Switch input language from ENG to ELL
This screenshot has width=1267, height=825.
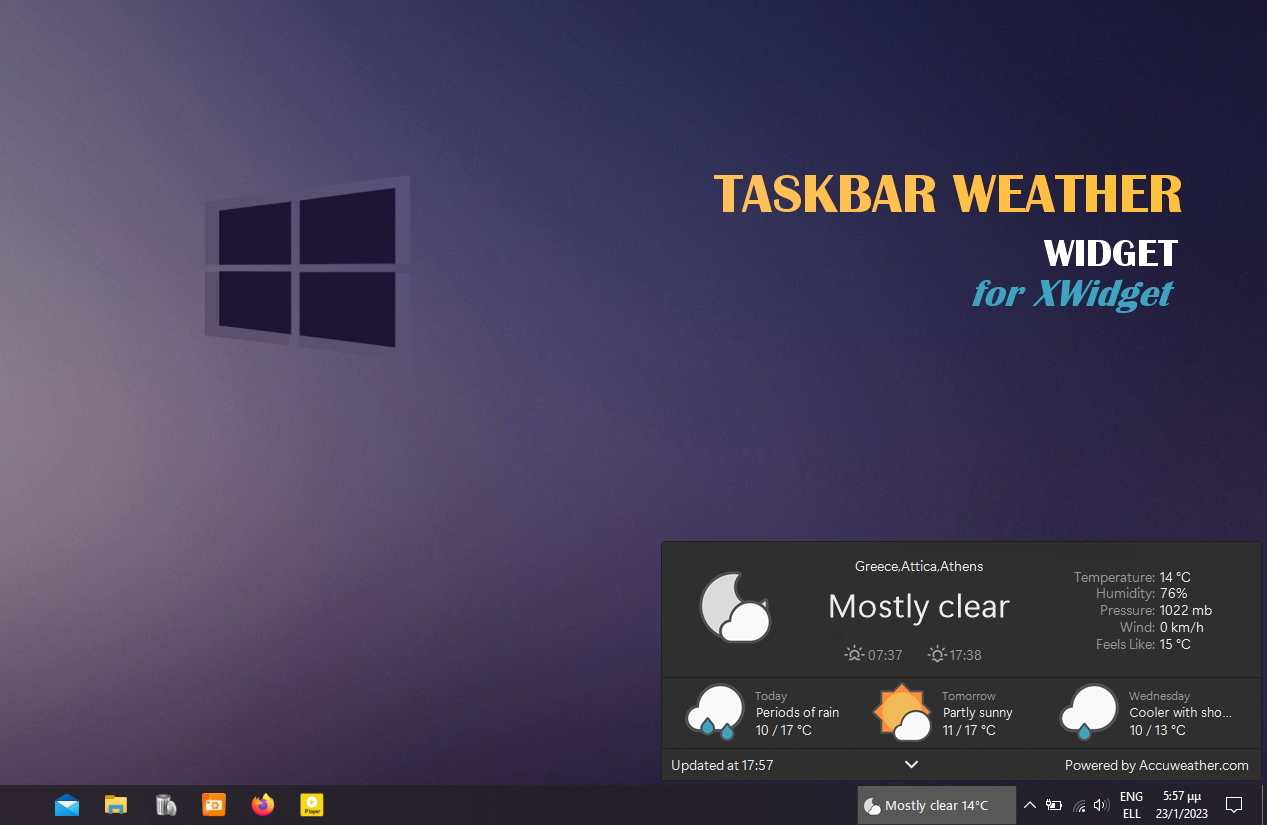(1130, 805)
